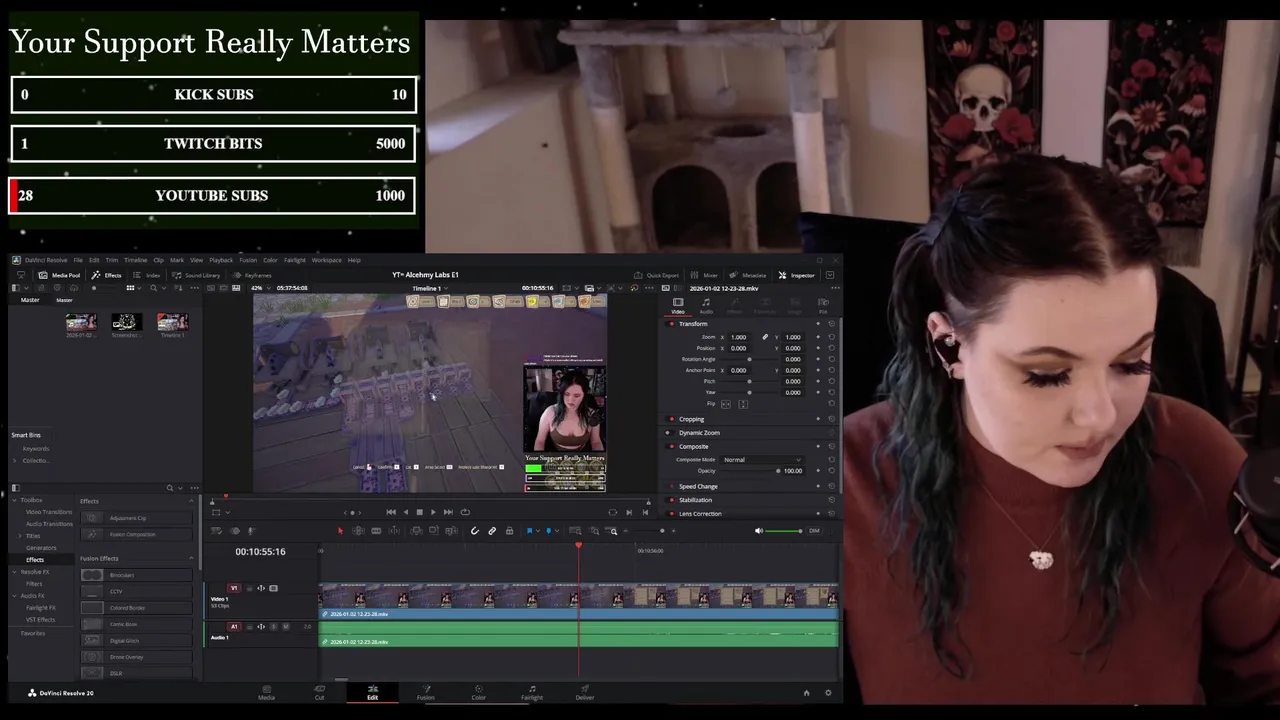
Task: Toggle loop playback icon
Action: coord(465,512)
